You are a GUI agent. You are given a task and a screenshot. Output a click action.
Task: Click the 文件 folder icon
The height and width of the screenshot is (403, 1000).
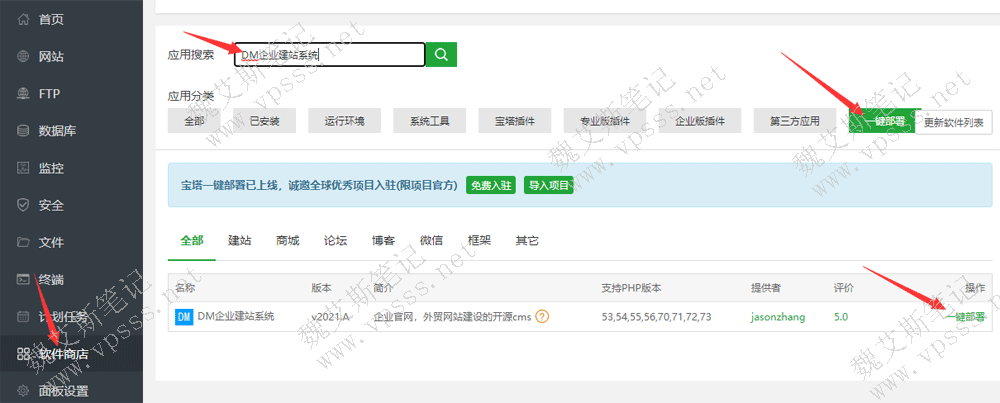[x=23, y=242]
